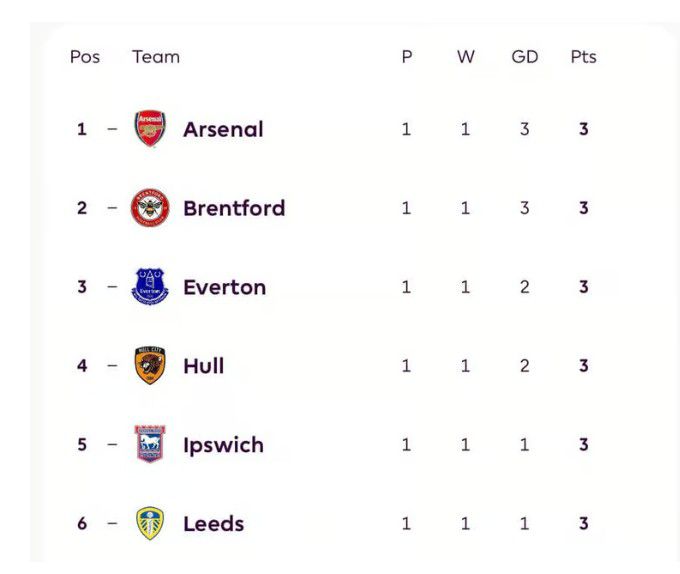Click the Ipswich club crest
The width and height of the screenshot is (680, 574).
150,444
